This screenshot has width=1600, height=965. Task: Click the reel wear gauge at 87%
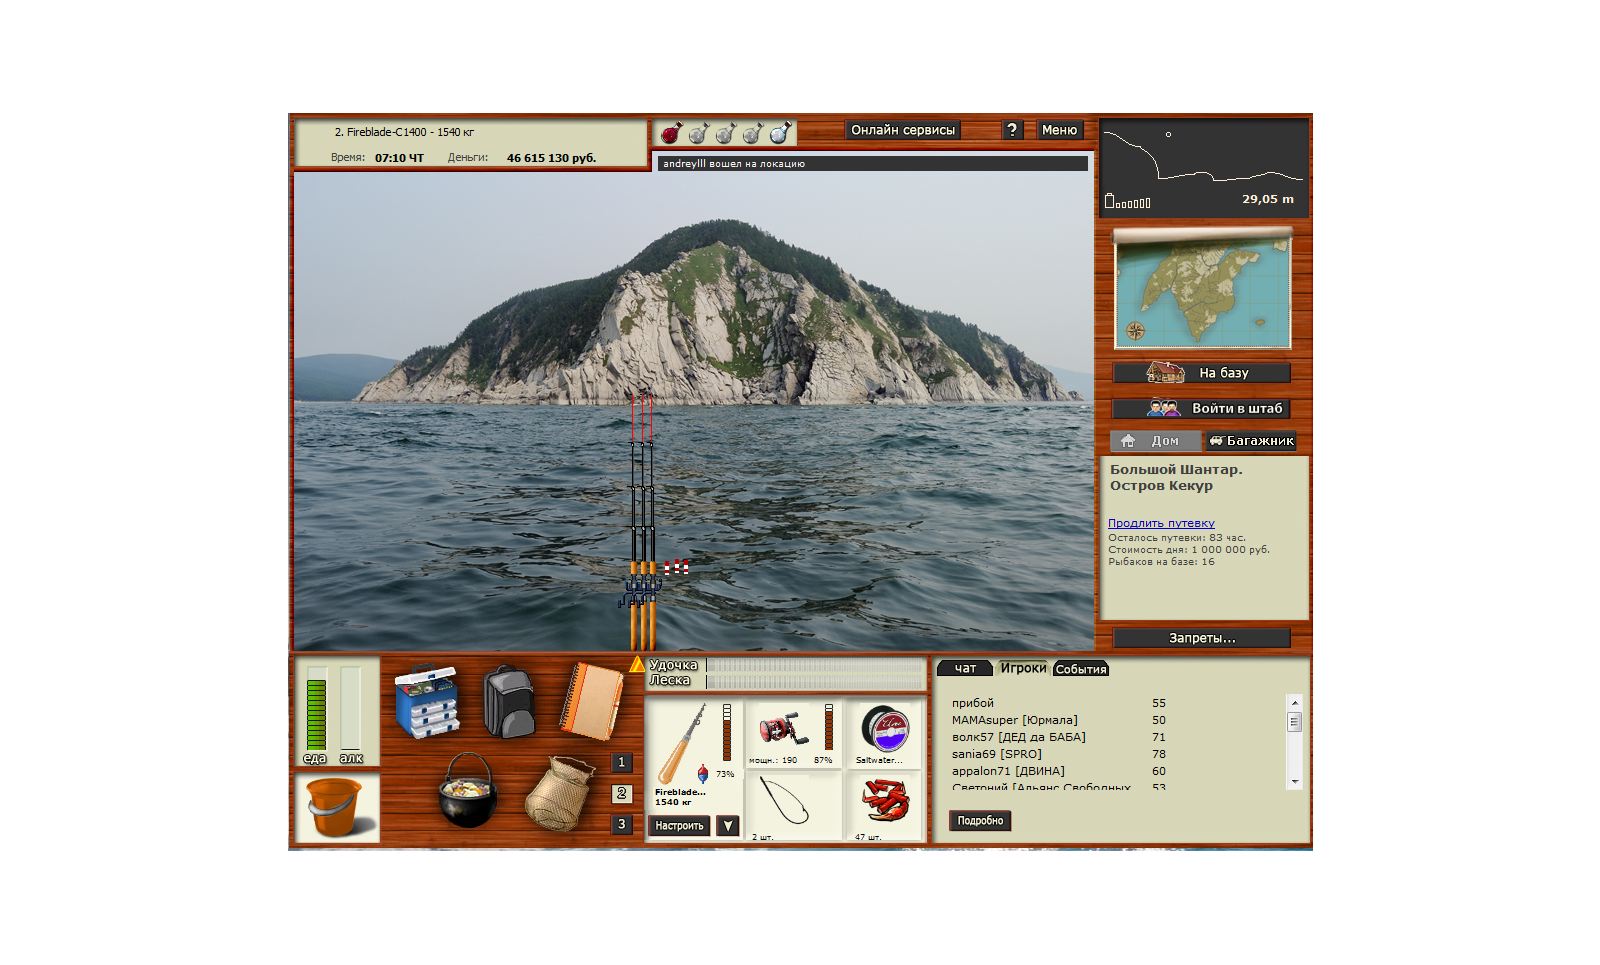click(829, 727)
